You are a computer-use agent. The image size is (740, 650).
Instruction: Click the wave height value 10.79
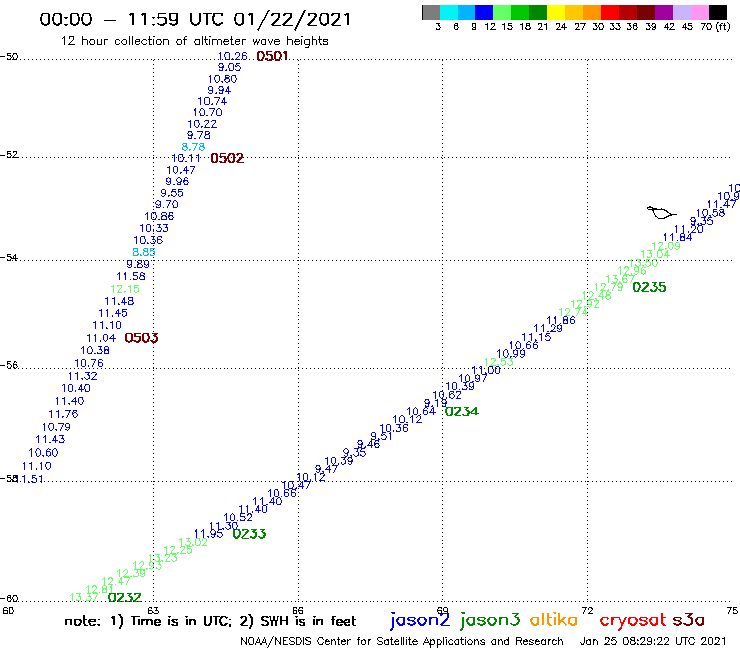56,427
